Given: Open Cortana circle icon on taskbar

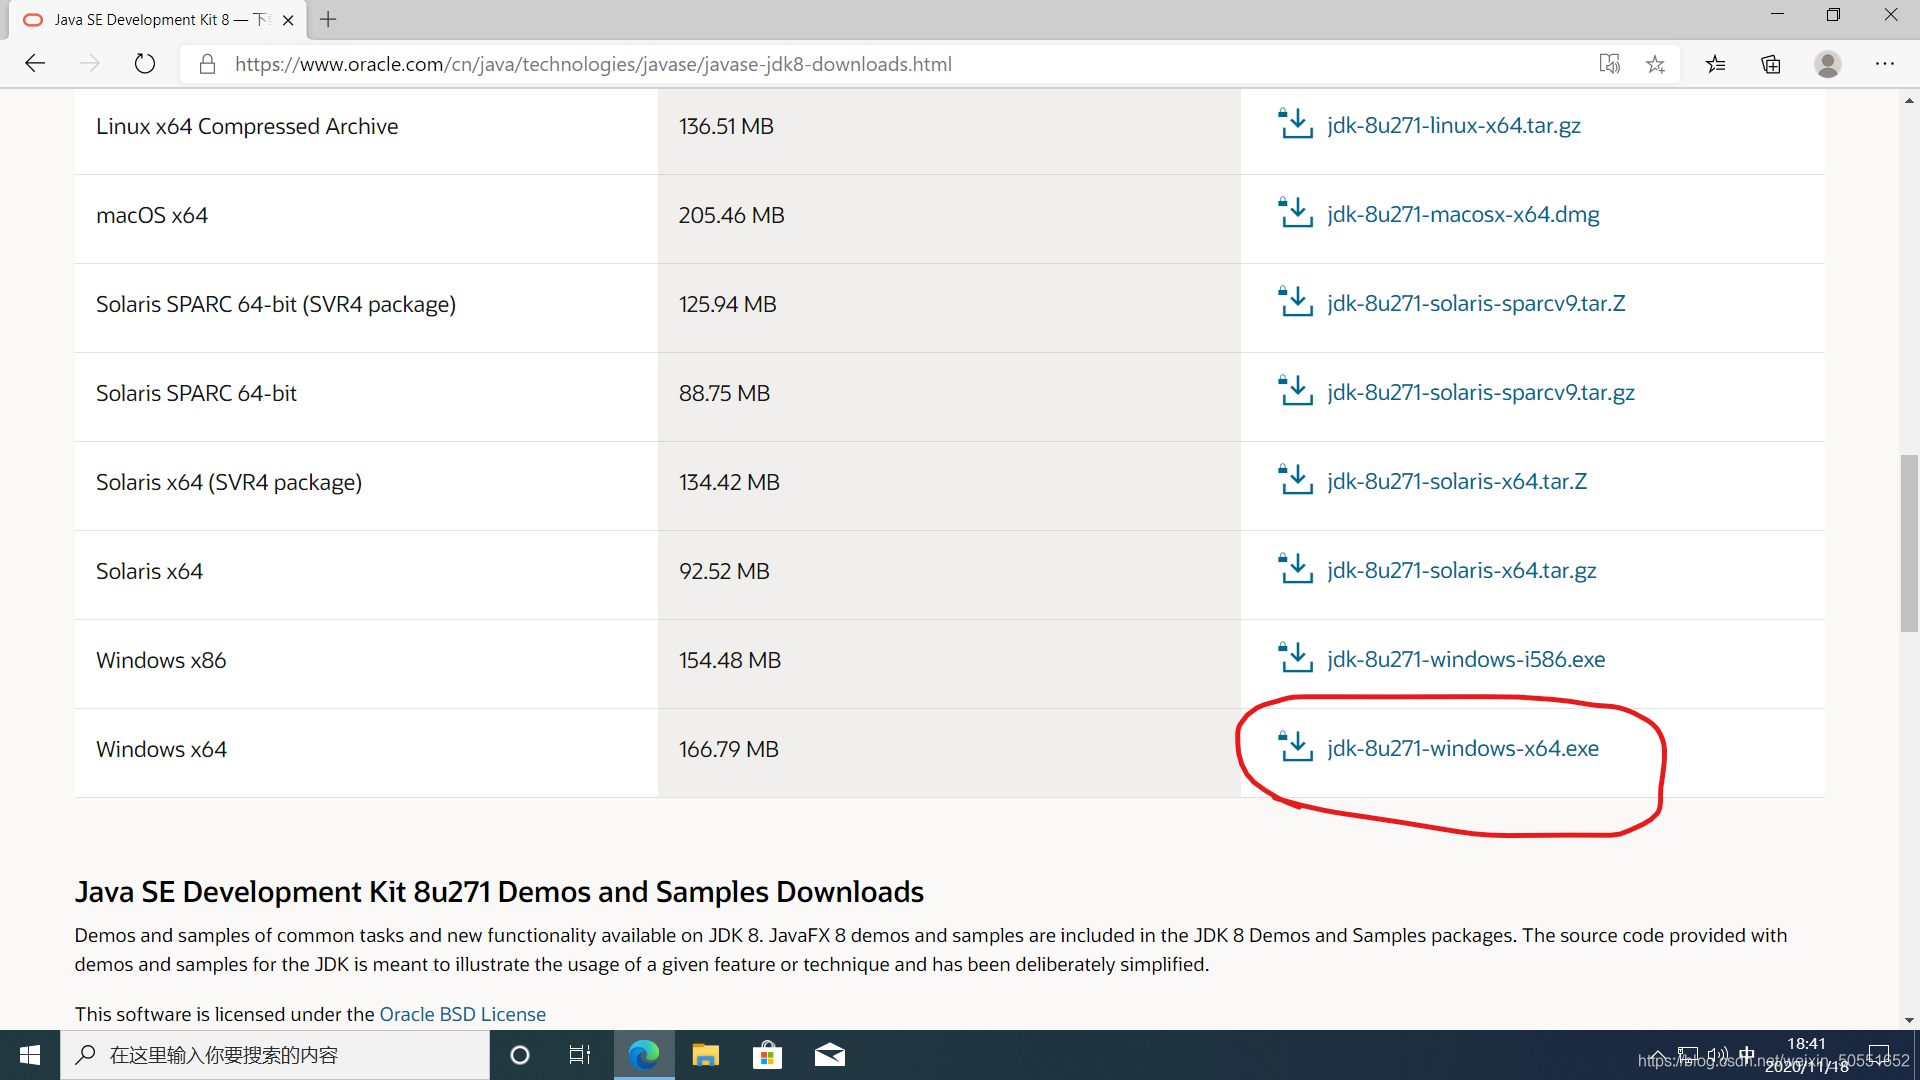Looking at the screenshot, I should (519, 1055).
